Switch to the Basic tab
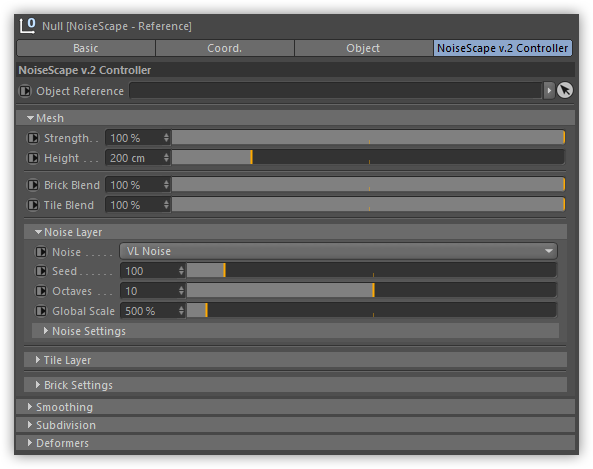The width and height of the screenshot is (593, 469). click(86, 48)
